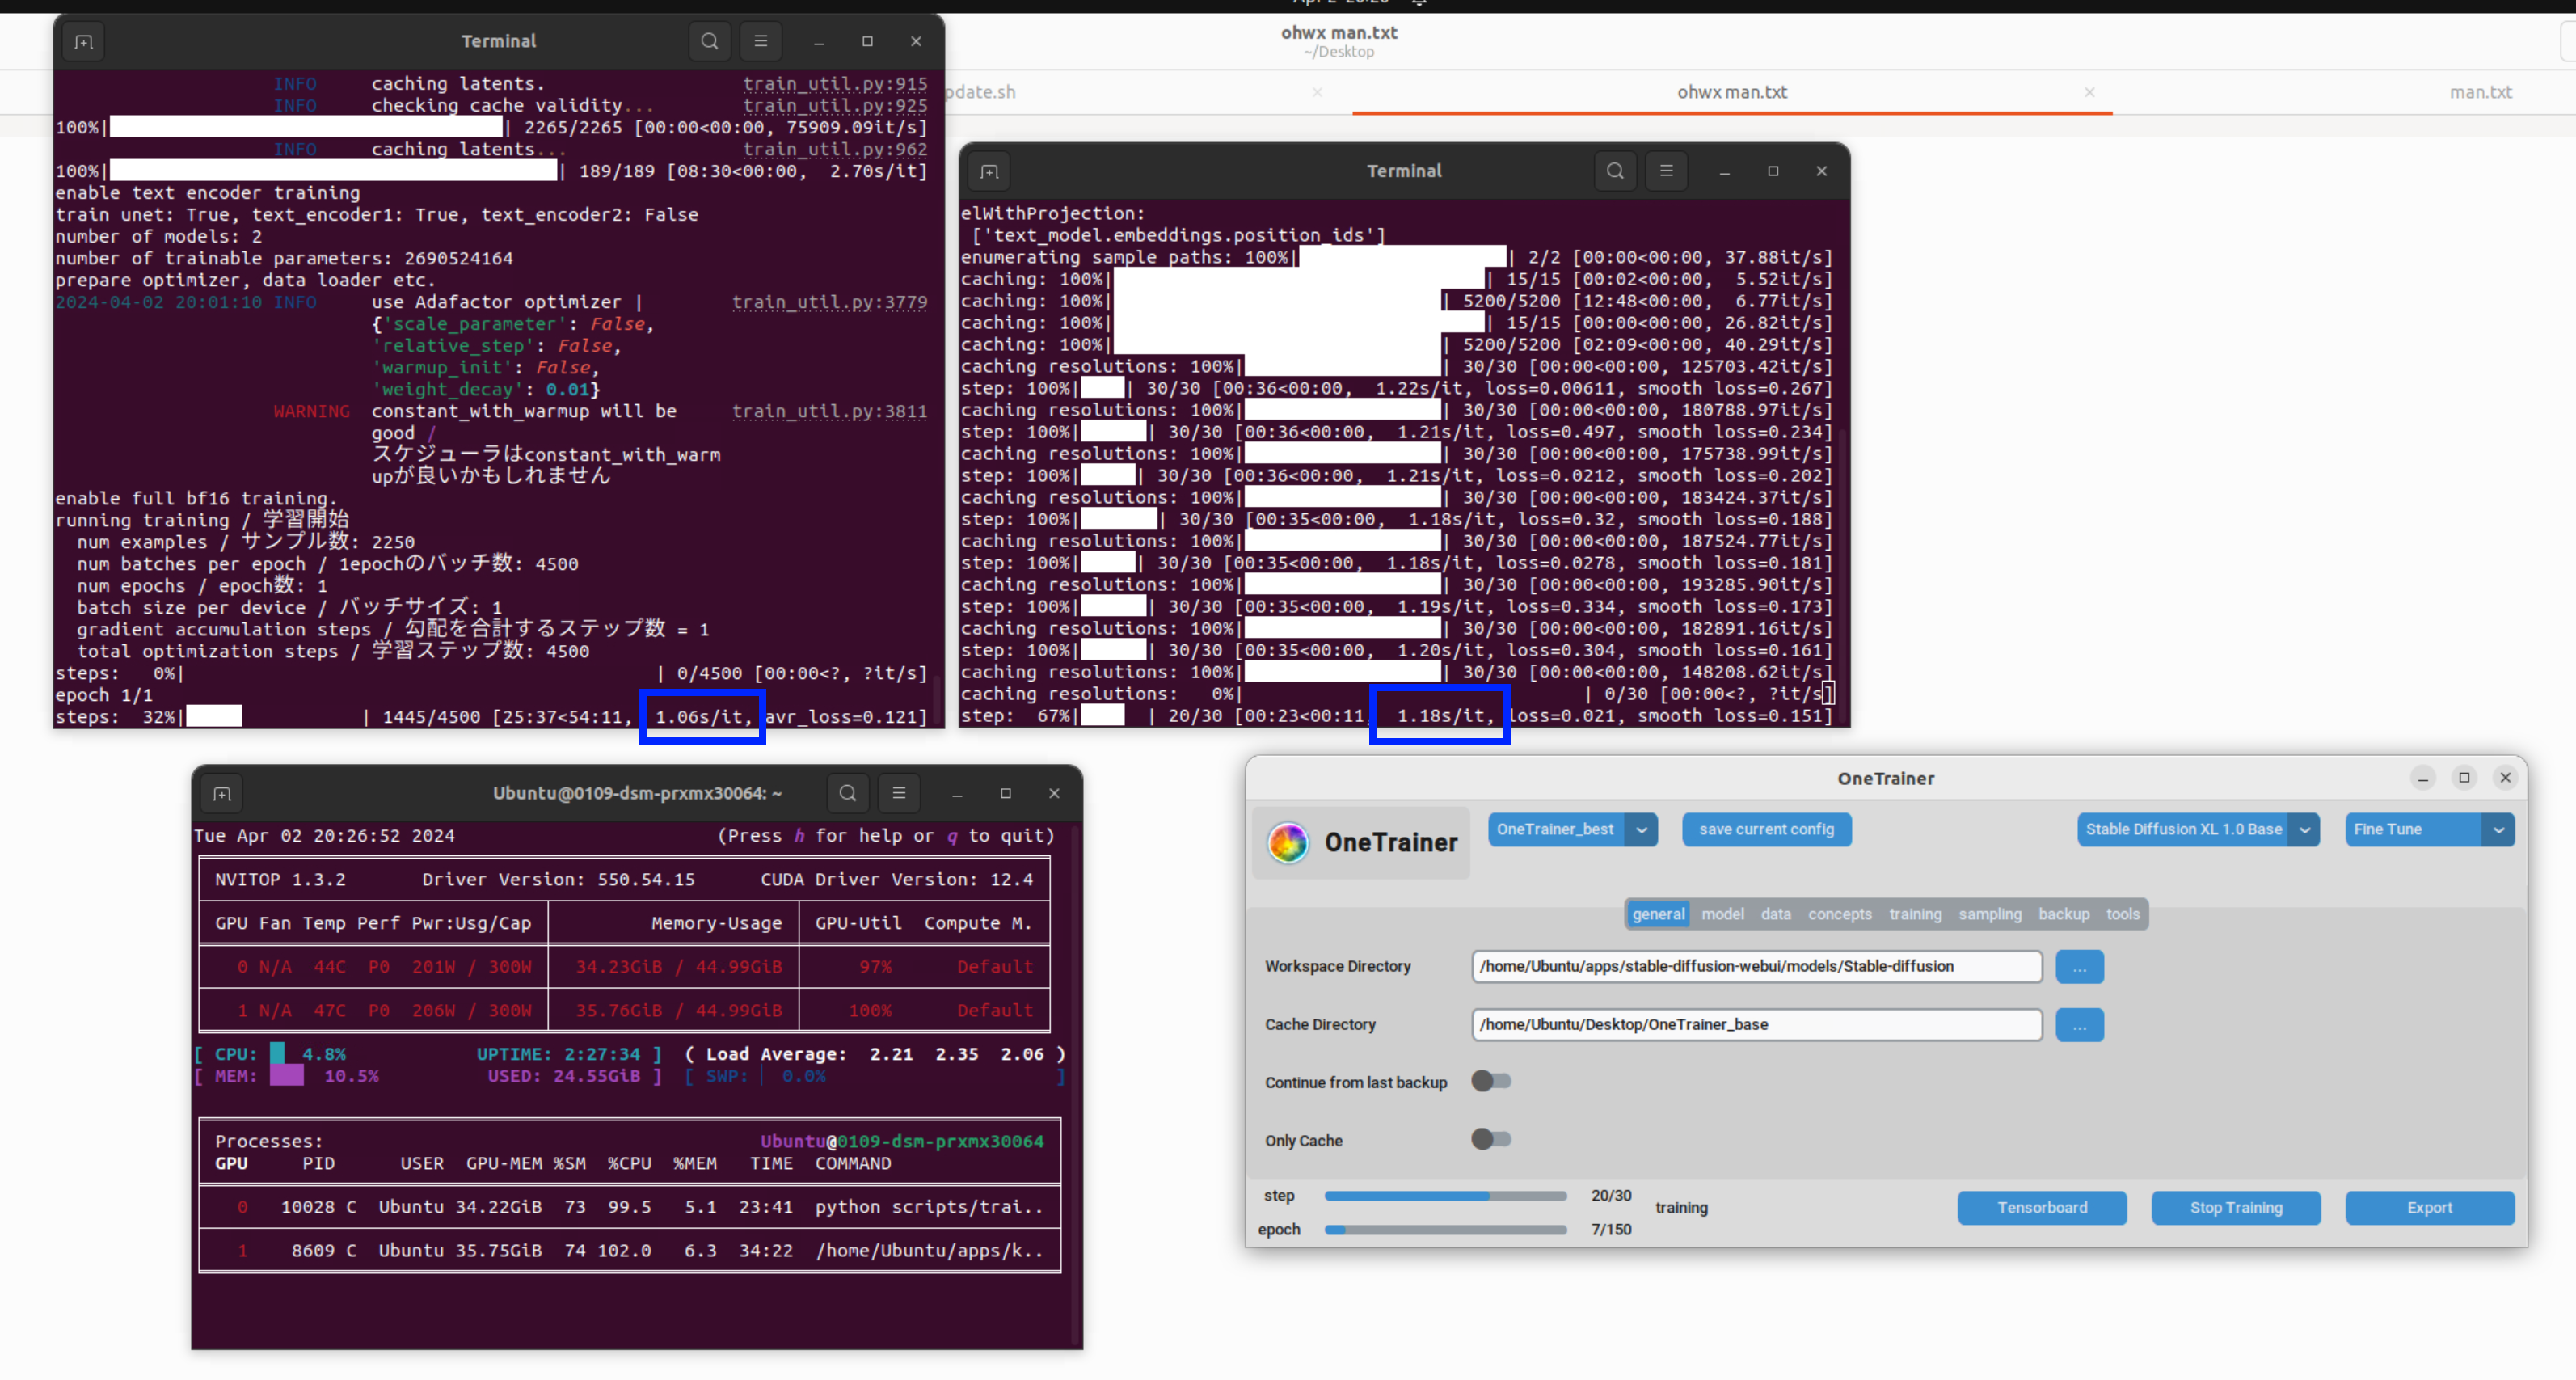Toggle Continue from last backup switch
The image size is (2576, 1380).
tap(1491, 1081)
